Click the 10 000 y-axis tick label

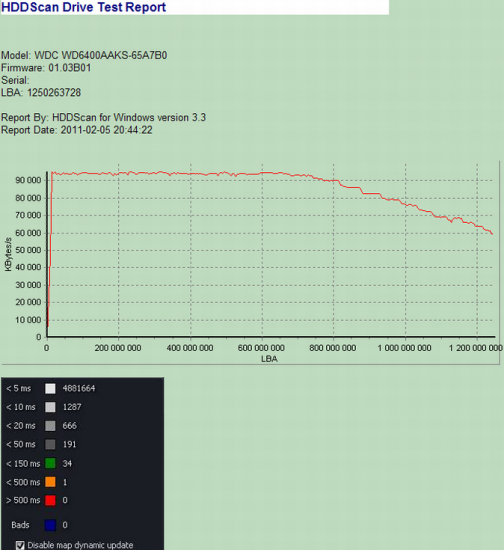tap(28, 320)
